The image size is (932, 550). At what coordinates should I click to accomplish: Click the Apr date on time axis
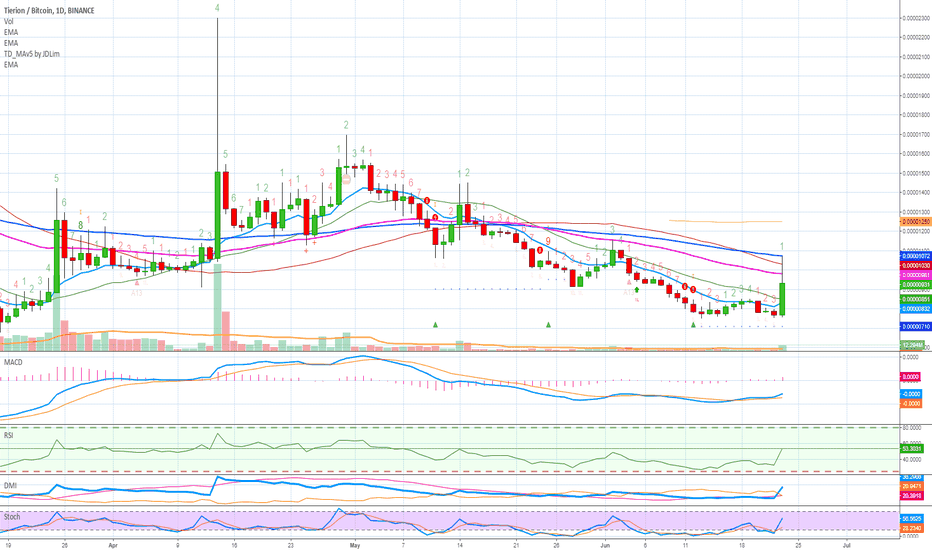pyautogui.click(x=113, y=544)
